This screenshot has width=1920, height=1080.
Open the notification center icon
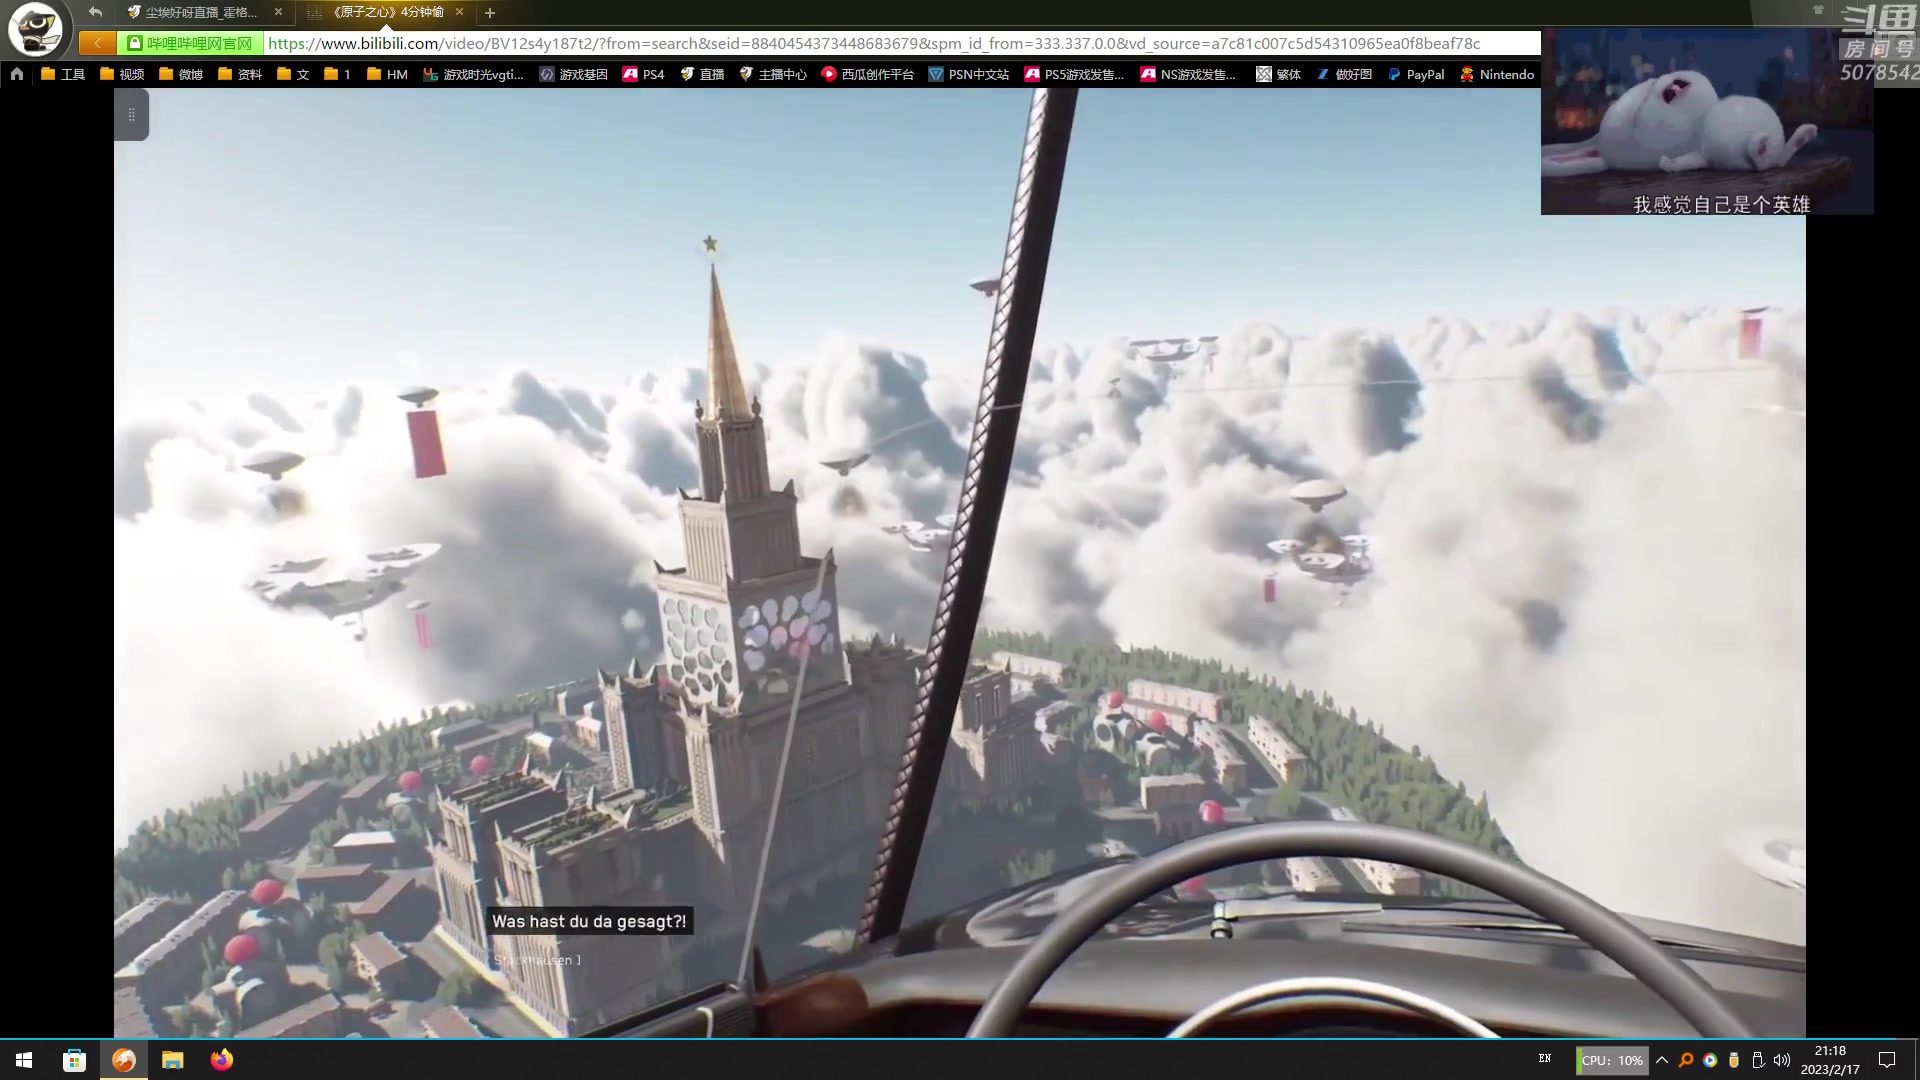1887,1060
